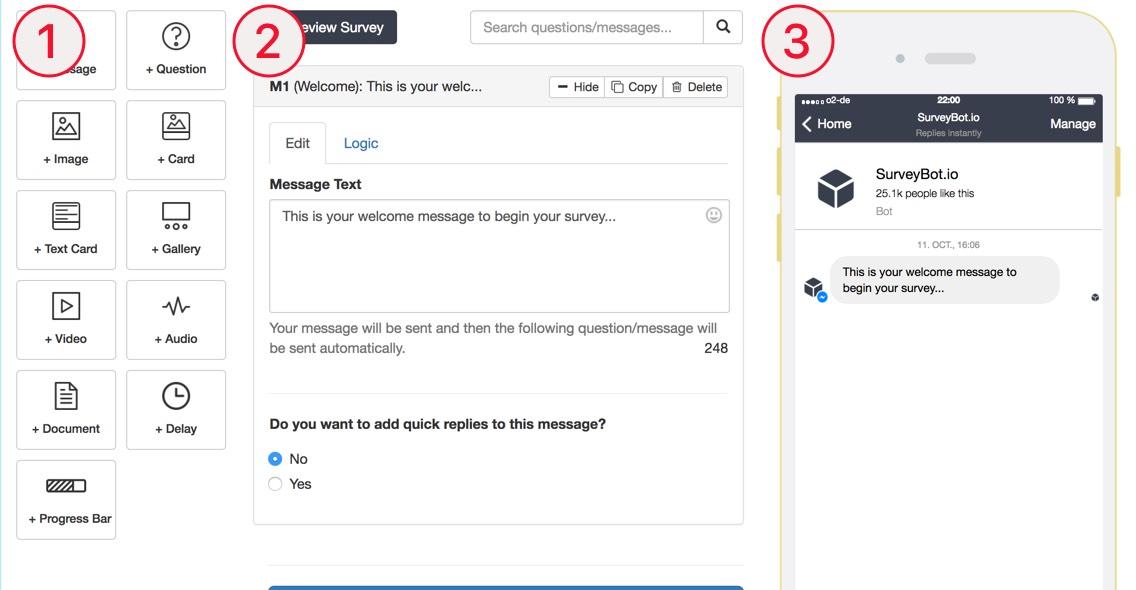This screenshot has width=1136, height=590.
Task: Open Manage in phone preview
Action: tap(1073, 124)
